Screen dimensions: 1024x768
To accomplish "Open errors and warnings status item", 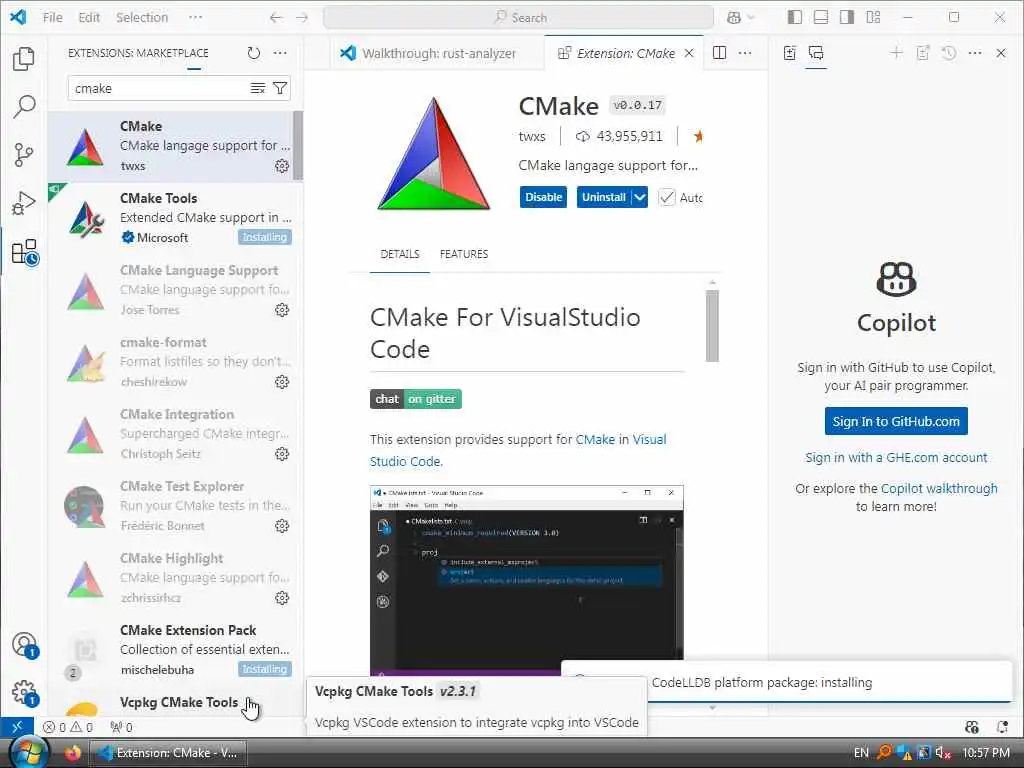I will (68, 727).
